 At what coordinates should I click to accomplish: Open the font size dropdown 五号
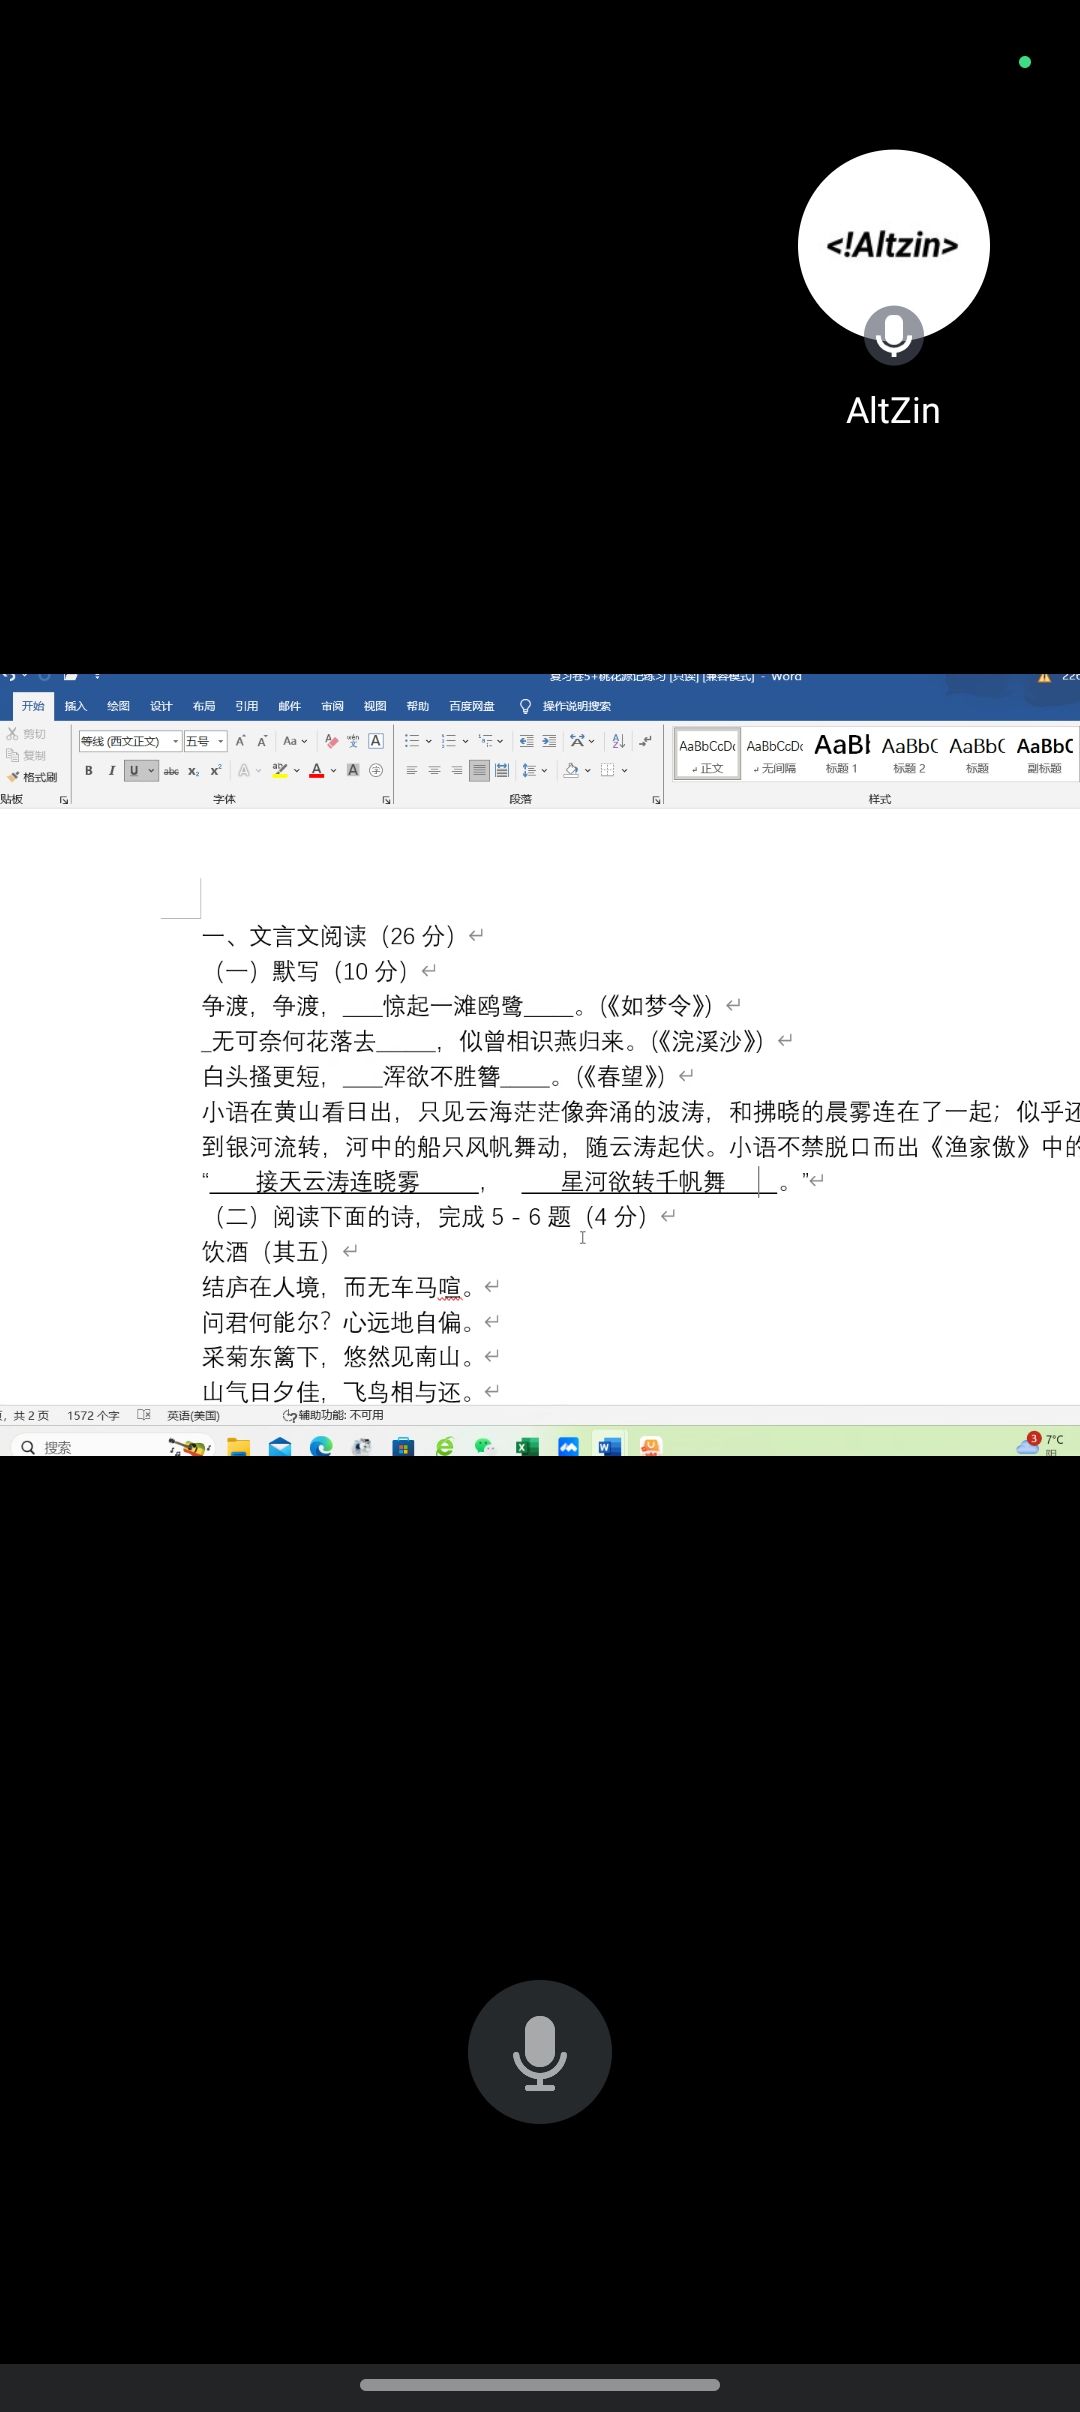tap(220, 741)
